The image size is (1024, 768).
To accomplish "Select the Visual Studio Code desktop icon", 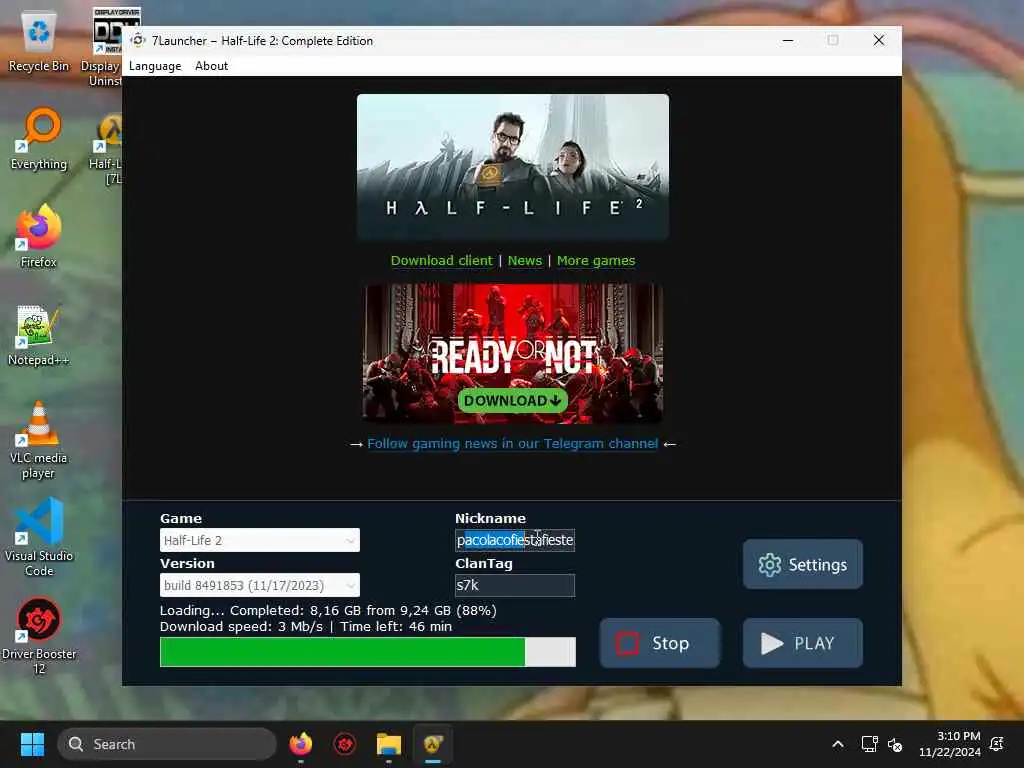I will pos(39,538).
